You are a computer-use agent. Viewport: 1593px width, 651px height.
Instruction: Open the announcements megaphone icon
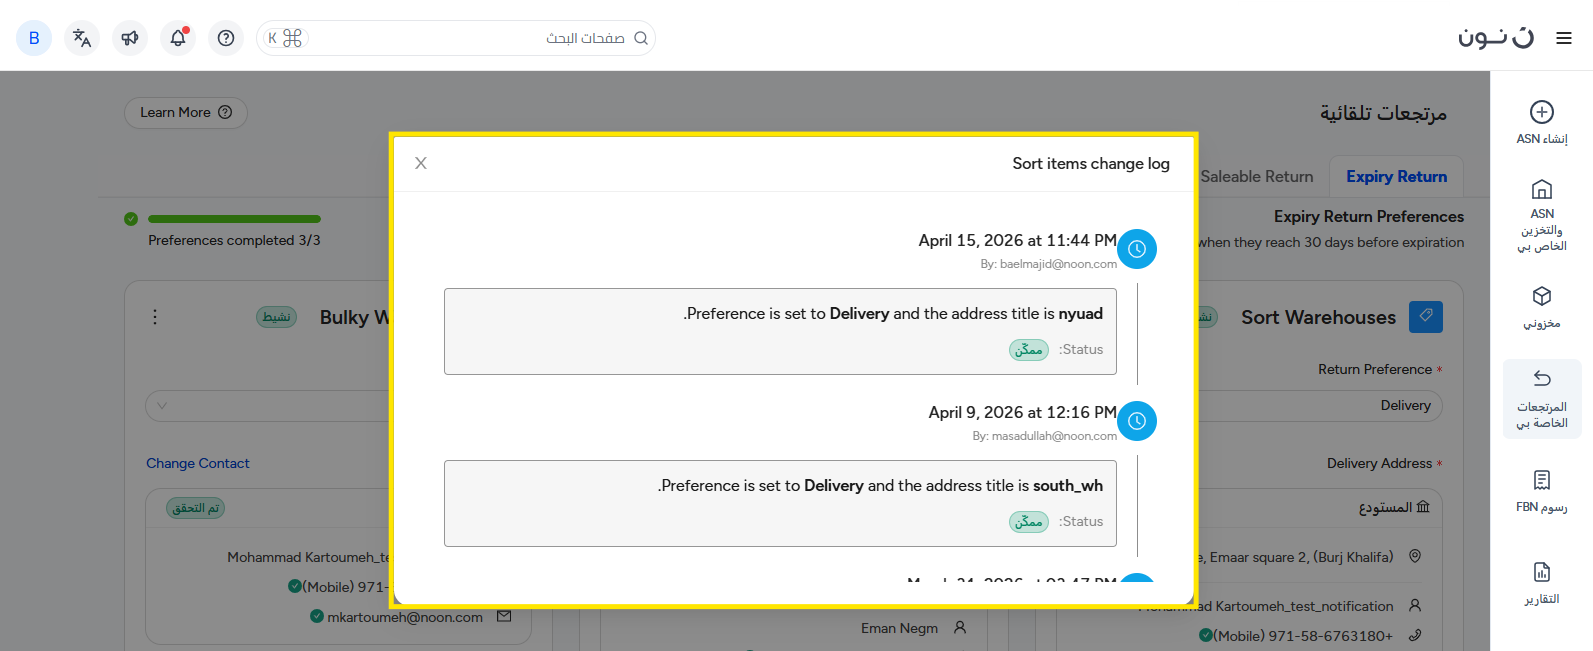click(x=130, y=38)
